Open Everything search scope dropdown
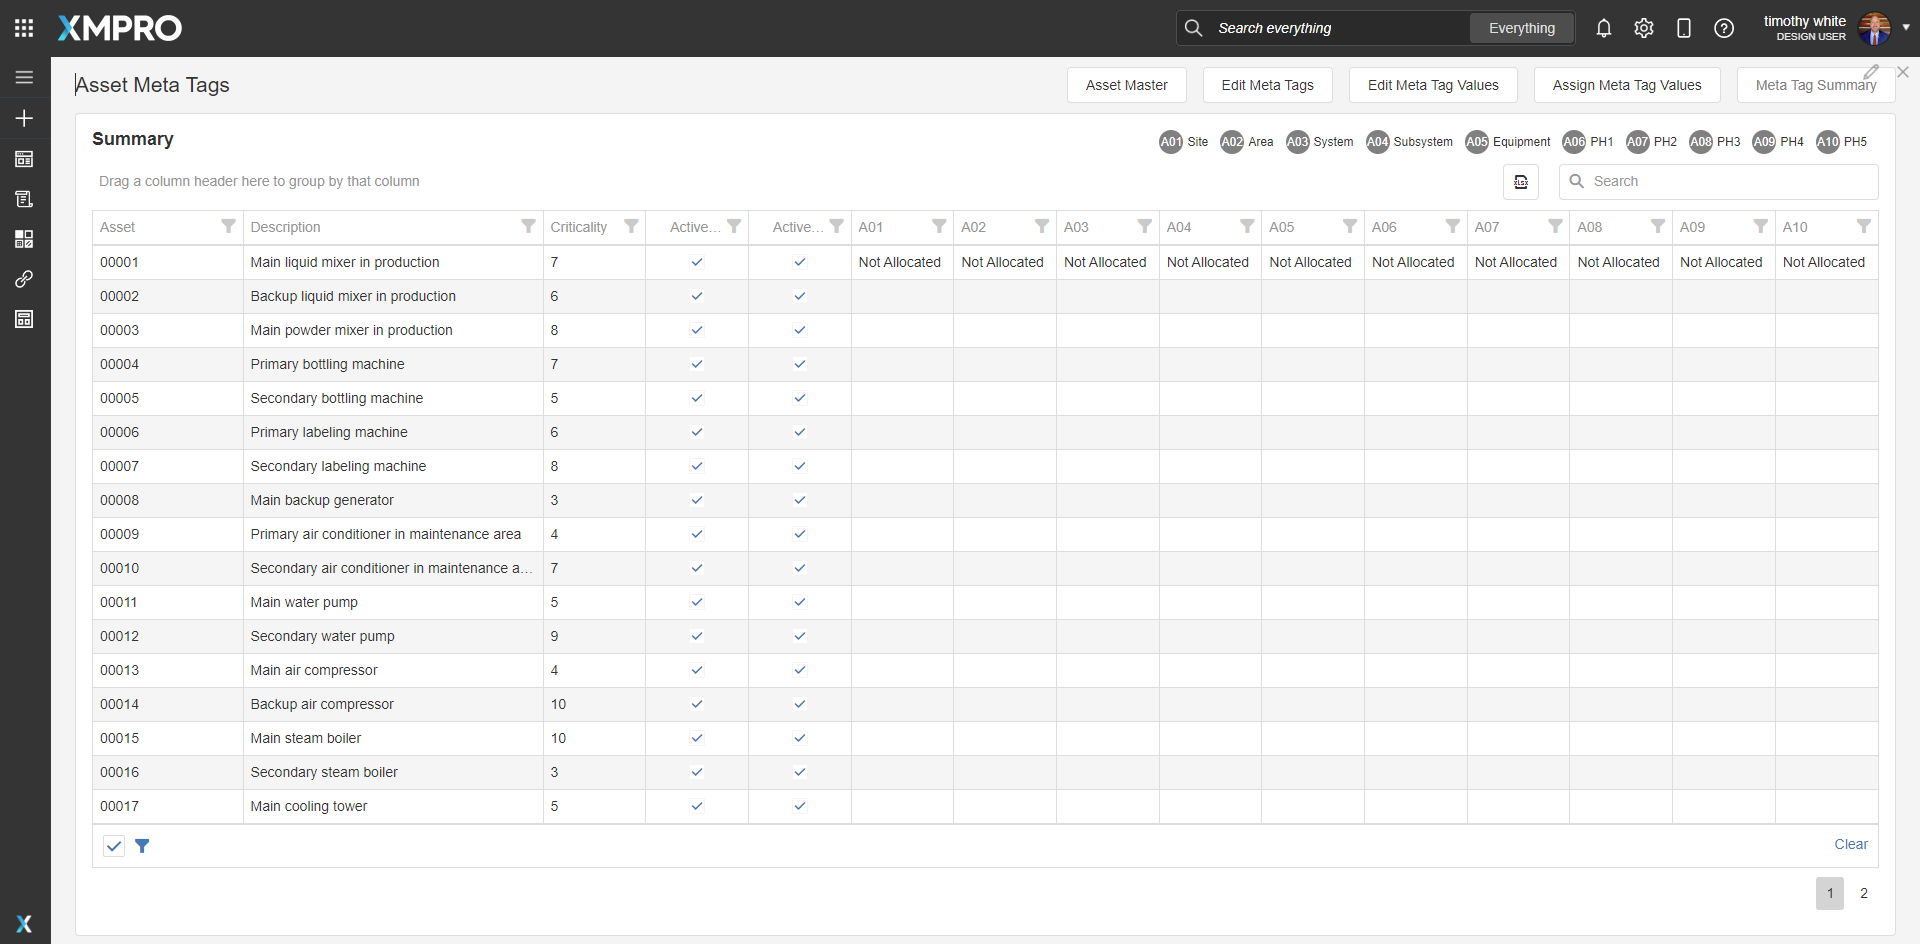 pyautogui.click(x=1522, y=28)
